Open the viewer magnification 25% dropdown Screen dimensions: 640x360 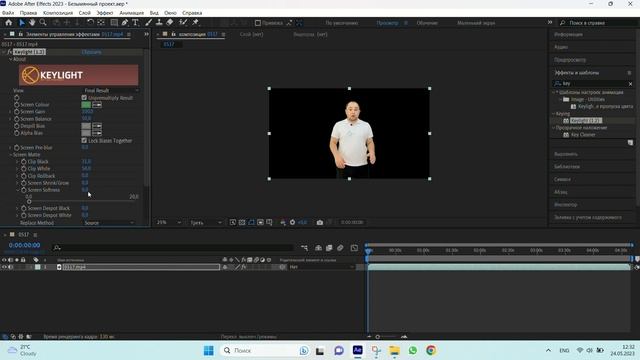click(169, 222)
